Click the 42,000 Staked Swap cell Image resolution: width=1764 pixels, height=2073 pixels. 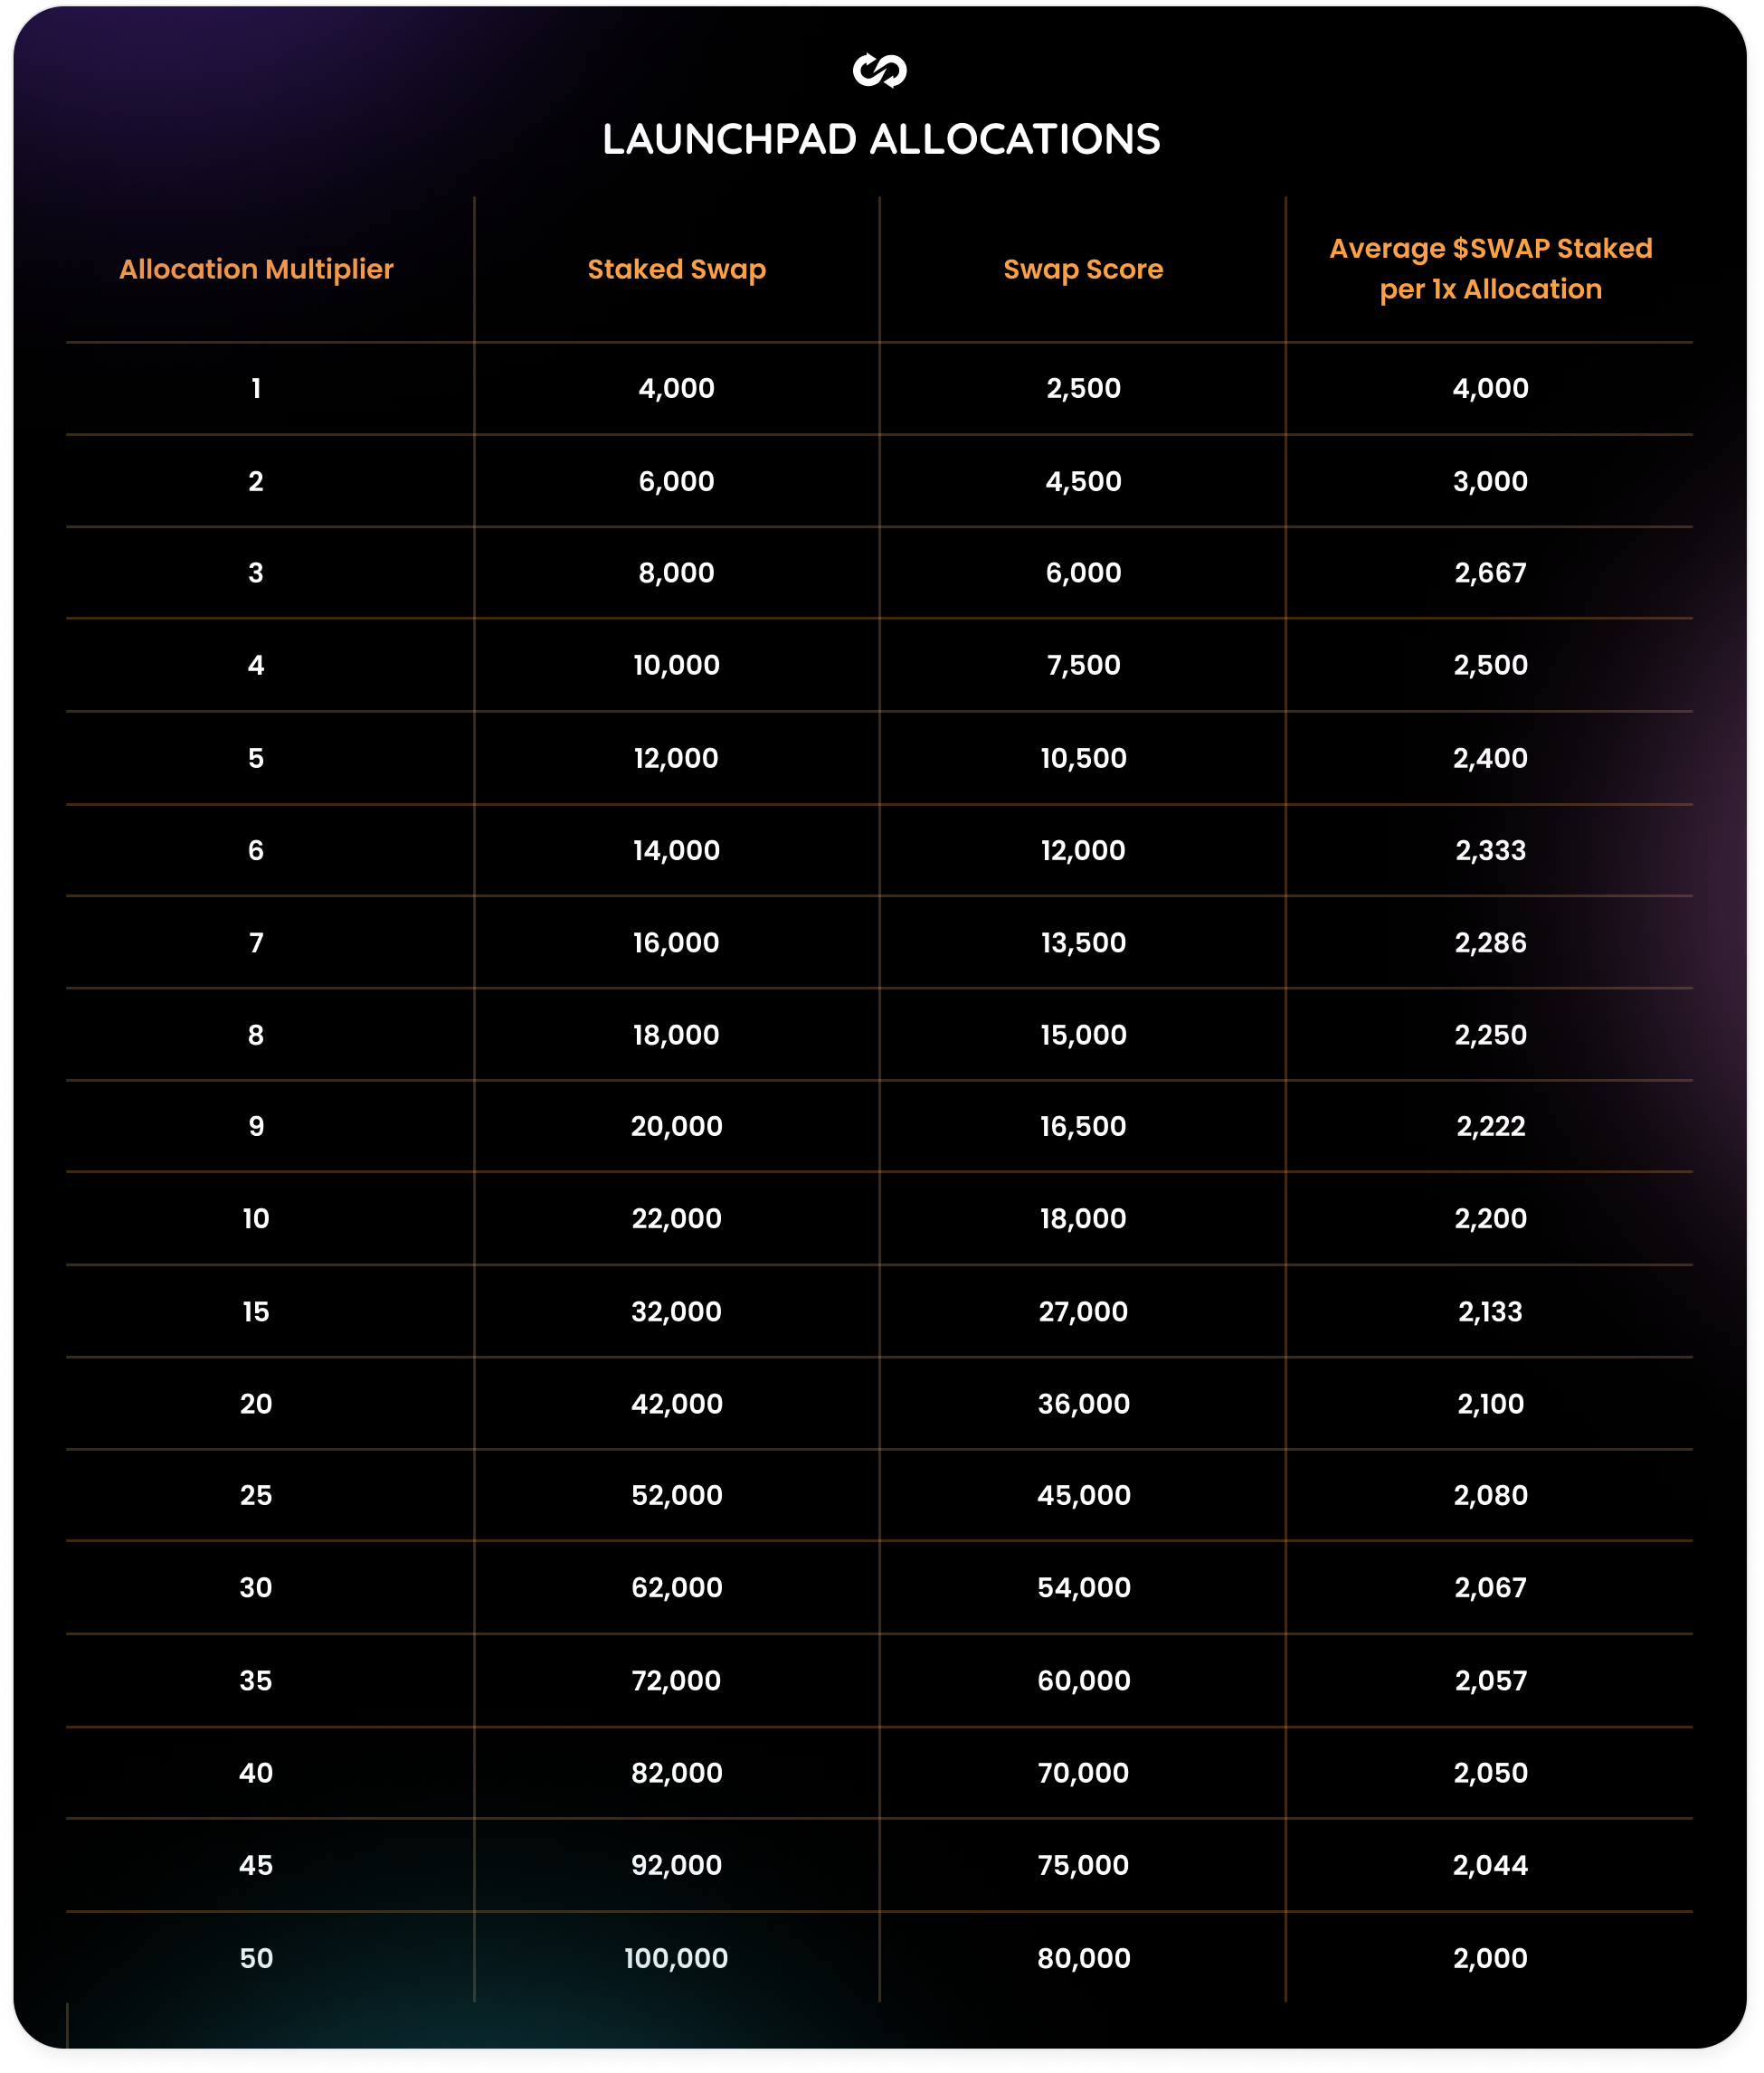(x=677, y=1403)
